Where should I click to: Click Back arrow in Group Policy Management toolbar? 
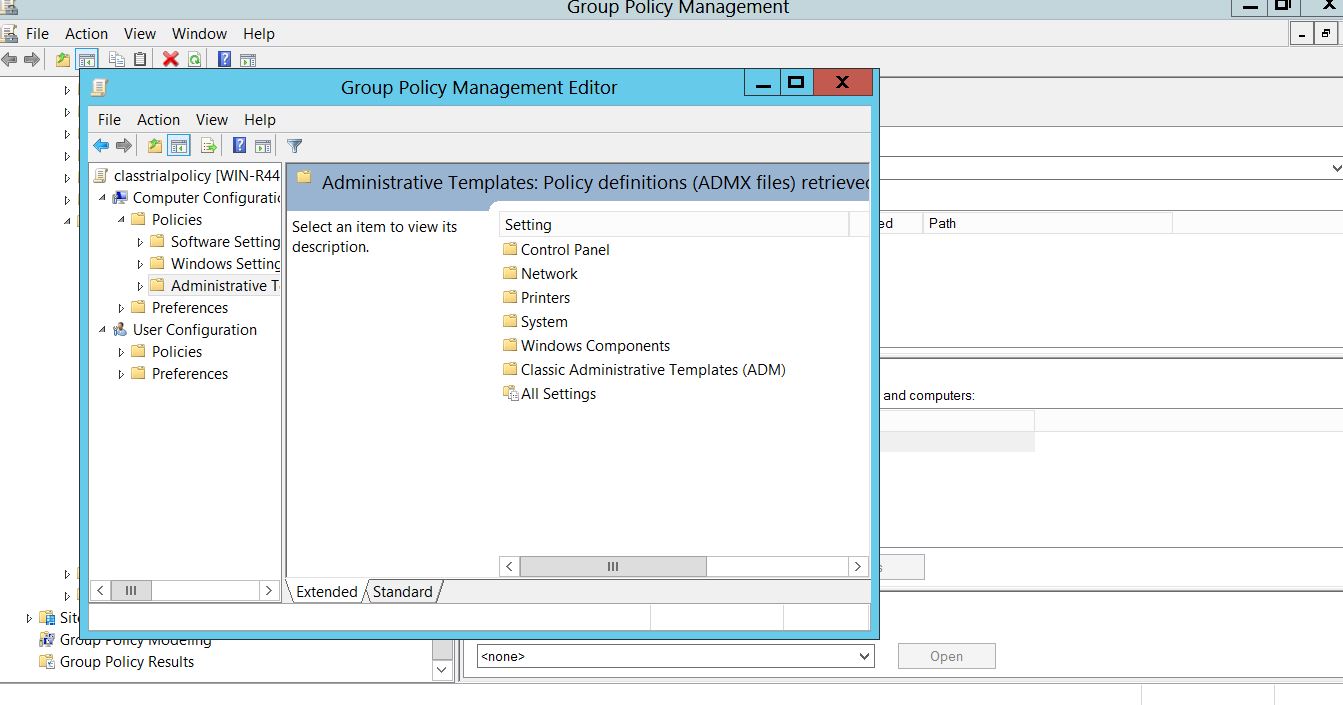coord(9,59)
